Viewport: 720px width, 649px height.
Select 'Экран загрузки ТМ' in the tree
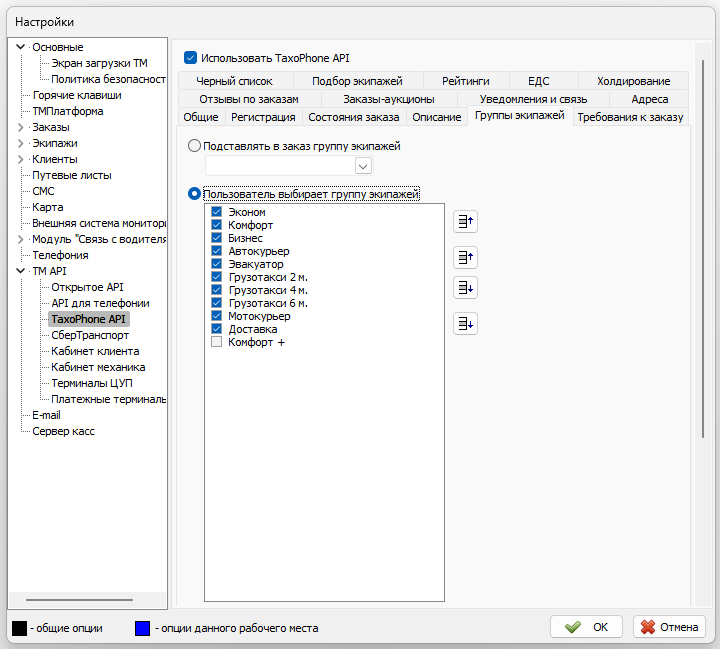(x=99, y=63)
